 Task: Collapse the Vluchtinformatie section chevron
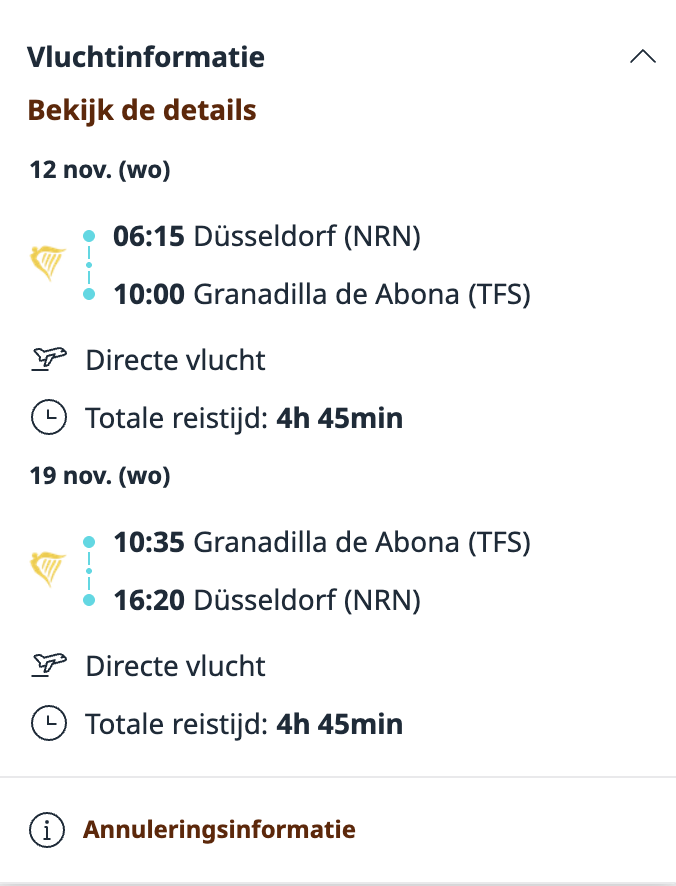643,57
